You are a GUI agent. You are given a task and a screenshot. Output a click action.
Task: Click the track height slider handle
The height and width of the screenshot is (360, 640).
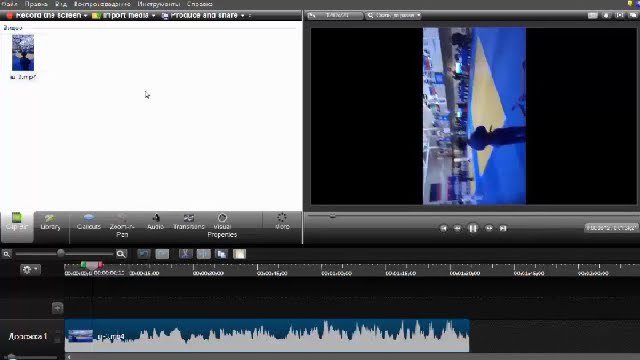pos(11,357)
